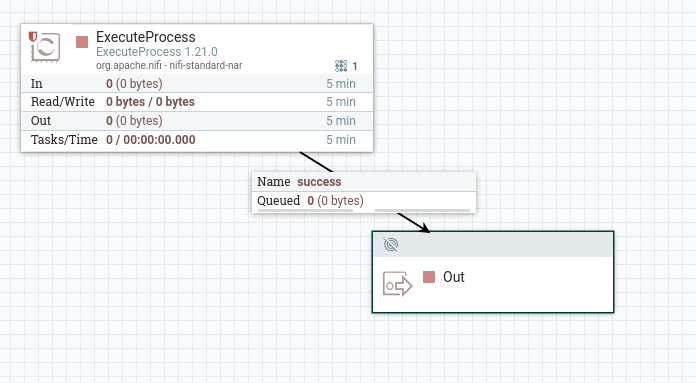Click the 5 min label in In row
This screenshot has height=383, width=696.
[x=341, y=84]
